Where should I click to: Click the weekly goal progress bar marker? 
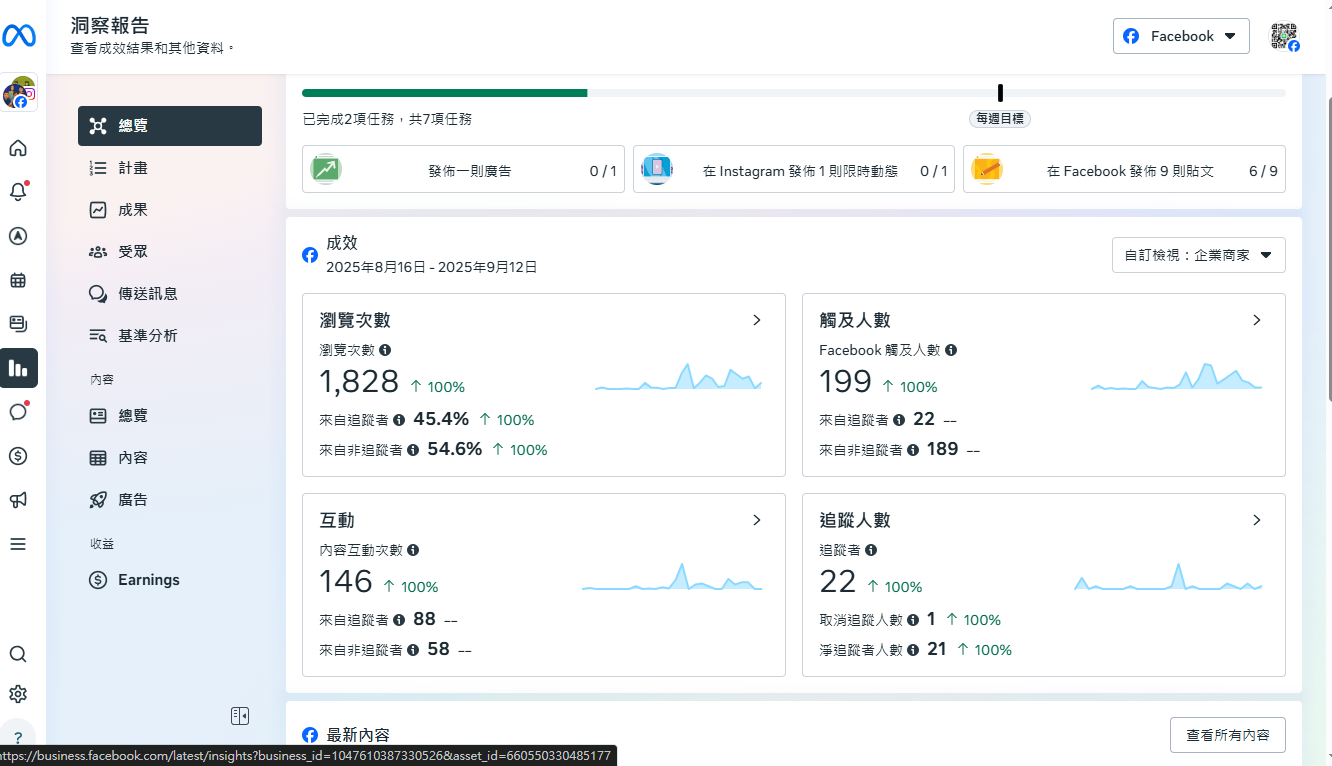point(1000,93)
